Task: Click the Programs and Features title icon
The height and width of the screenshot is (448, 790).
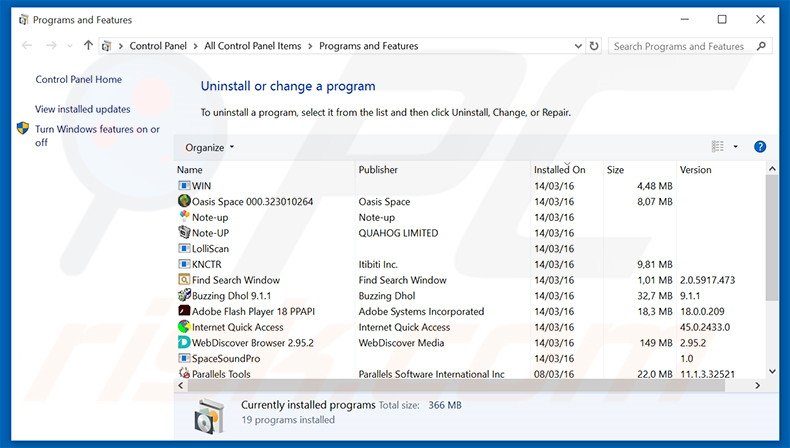Action: [23, 20]
